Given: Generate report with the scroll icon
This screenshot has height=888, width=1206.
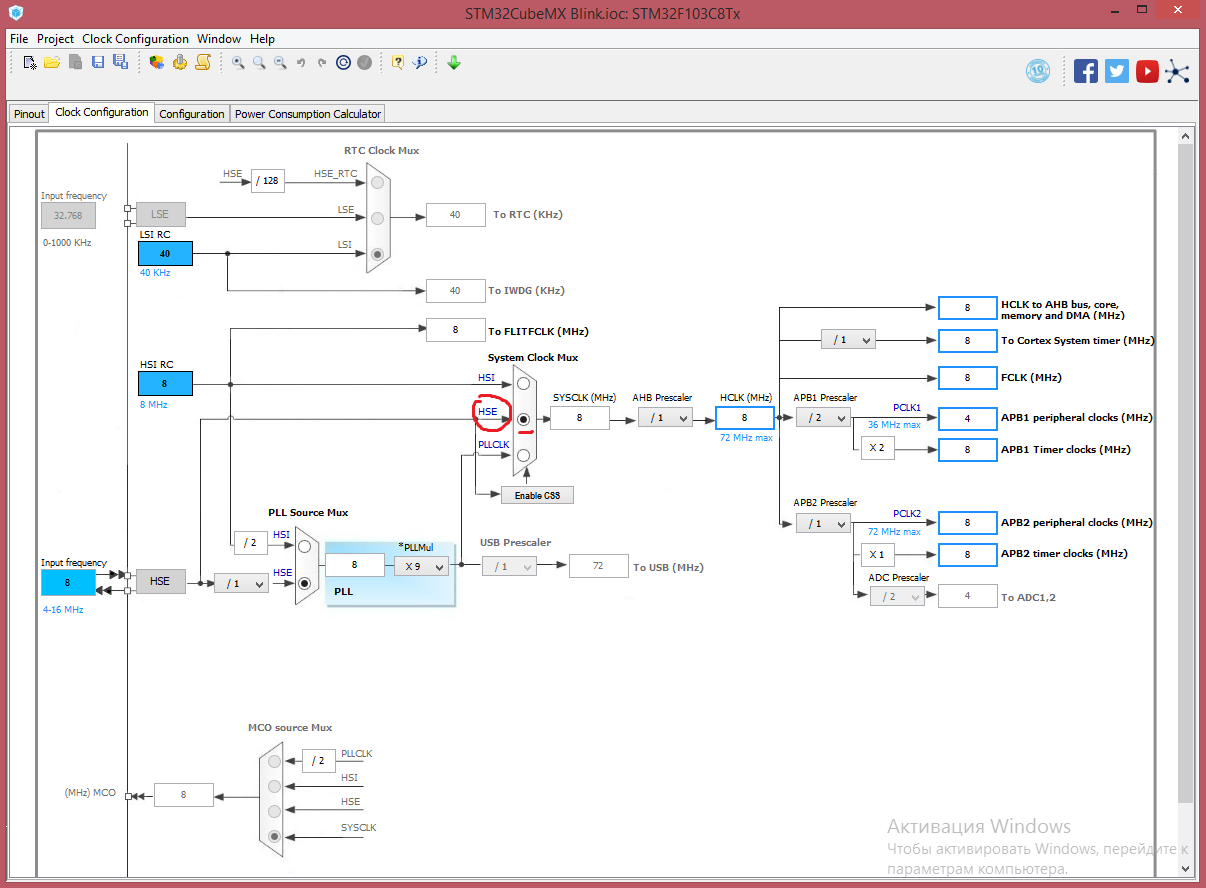Looking at the screenshot, I should tap(203, 62).
